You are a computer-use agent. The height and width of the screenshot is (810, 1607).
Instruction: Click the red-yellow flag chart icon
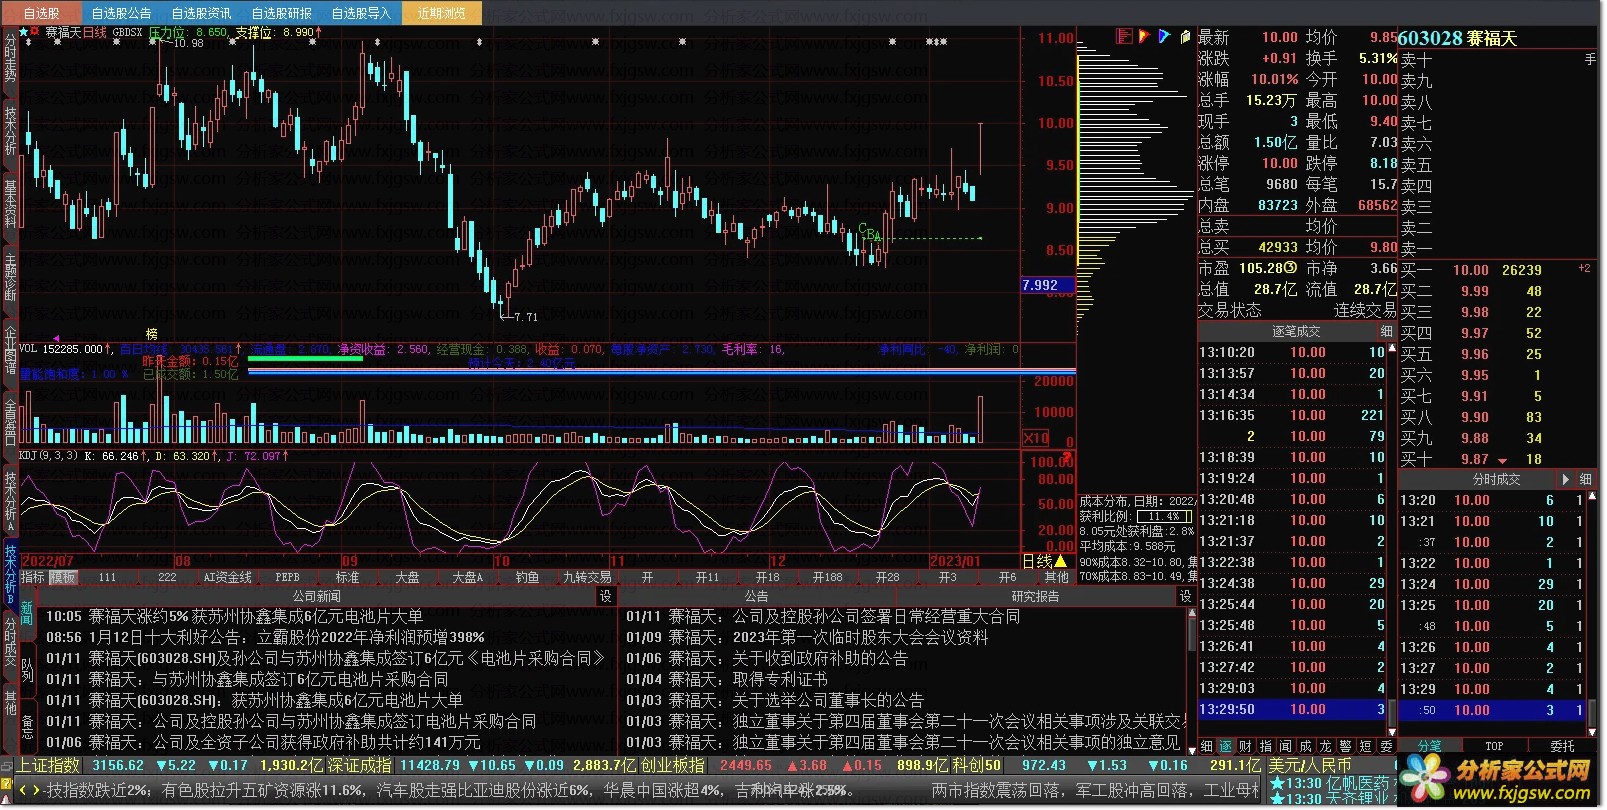pos(1144,37)
